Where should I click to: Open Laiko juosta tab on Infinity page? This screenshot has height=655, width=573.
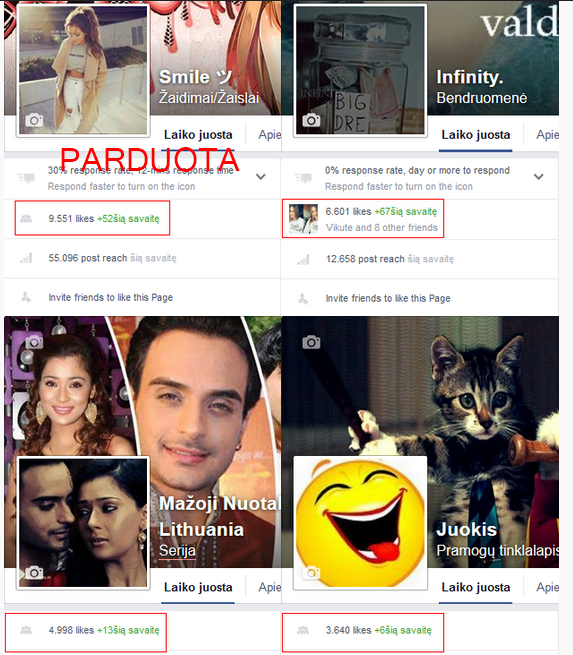pos(476,135)
